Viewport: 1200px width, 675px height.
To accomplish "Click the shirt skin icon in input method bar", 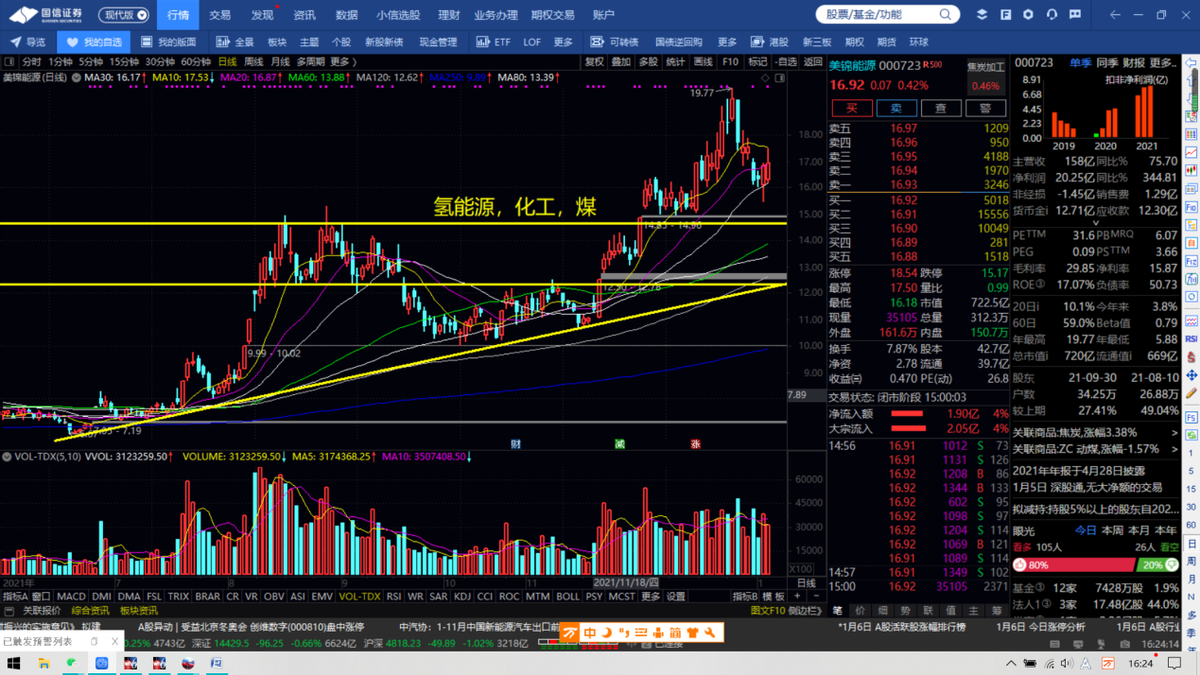I will click(692, 633).
